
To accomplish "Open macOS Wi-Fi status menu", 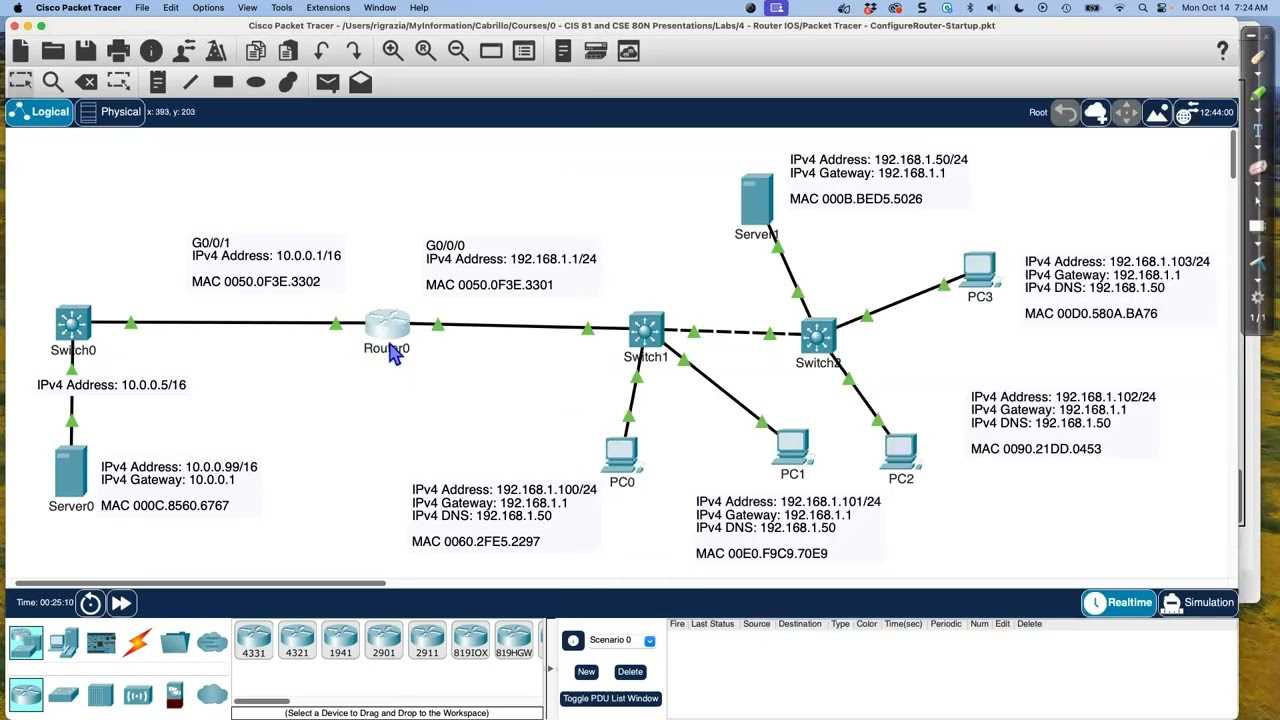I will [x=1118, y=7].
